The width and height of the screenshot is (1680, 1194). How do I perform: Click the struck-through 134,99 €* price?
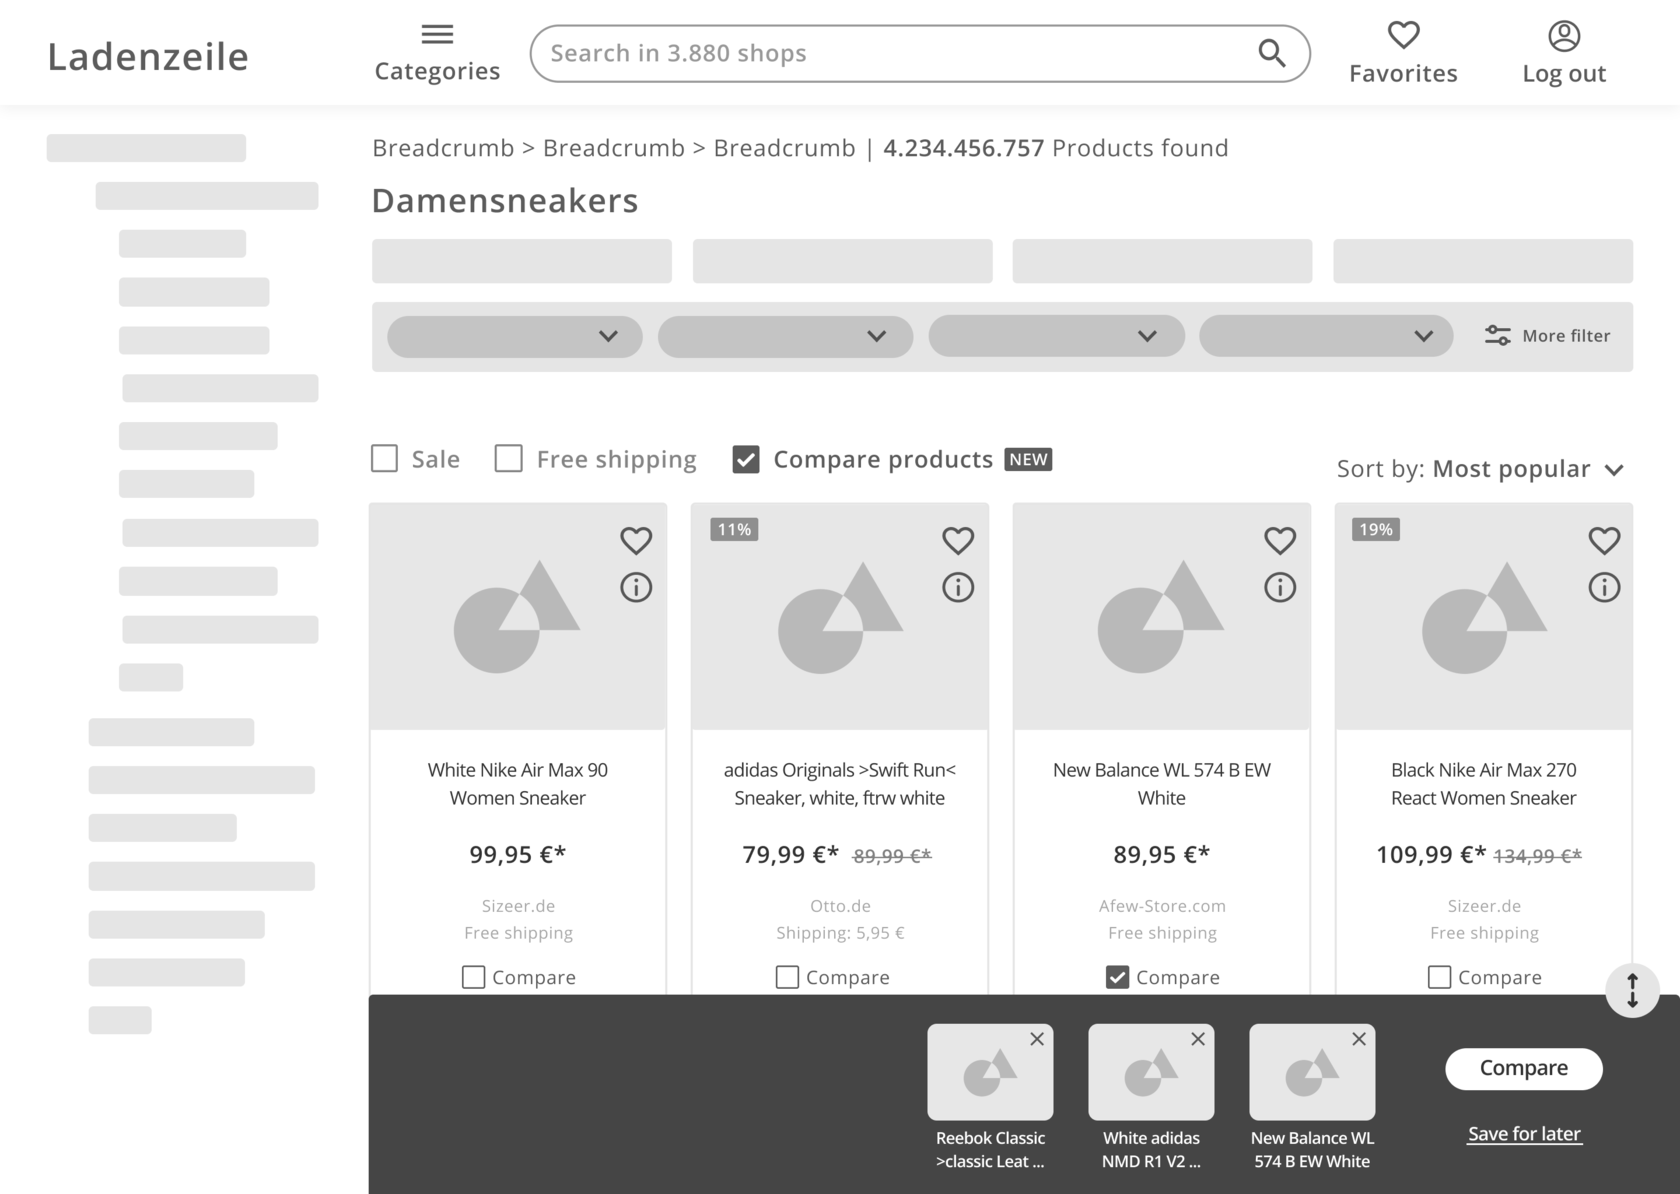tap(1537, 856)
